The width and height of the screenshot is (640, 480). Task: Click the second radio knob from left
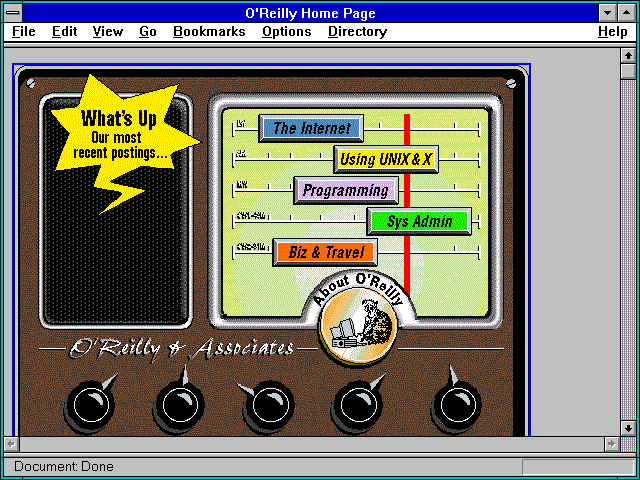click(180, 405)
